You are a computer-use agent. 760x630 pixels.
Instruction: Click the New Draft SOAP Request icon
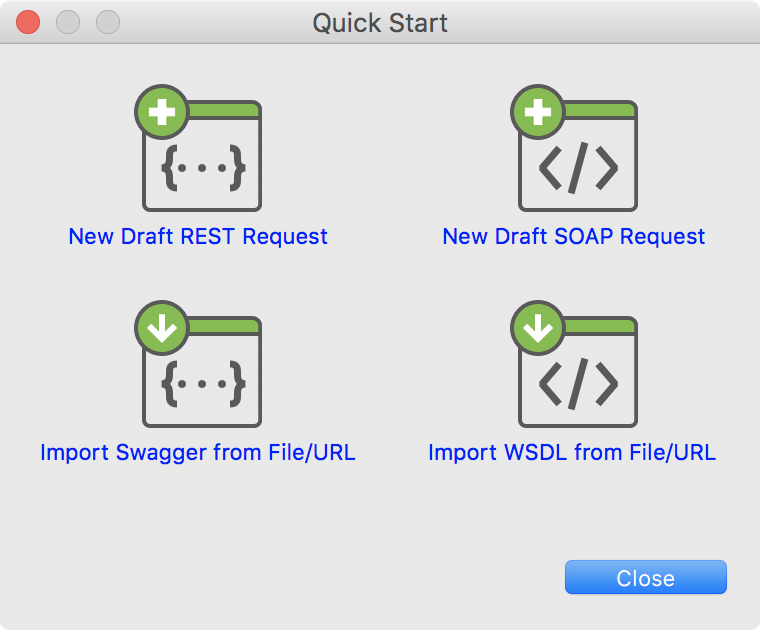tap(576, 155)
